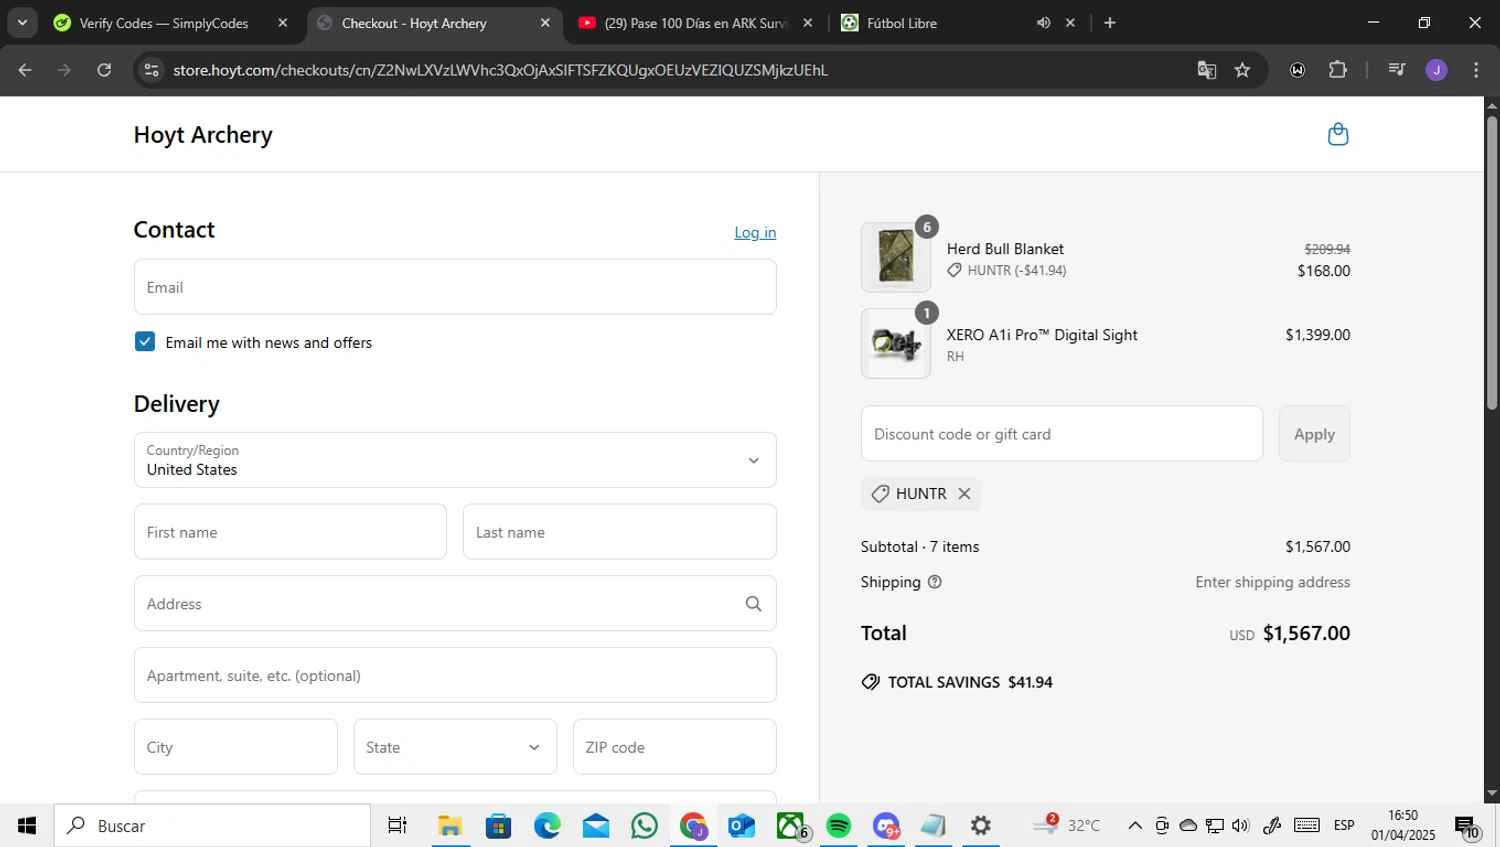
Task: Reload the checkout page
Action: [104, 70]
